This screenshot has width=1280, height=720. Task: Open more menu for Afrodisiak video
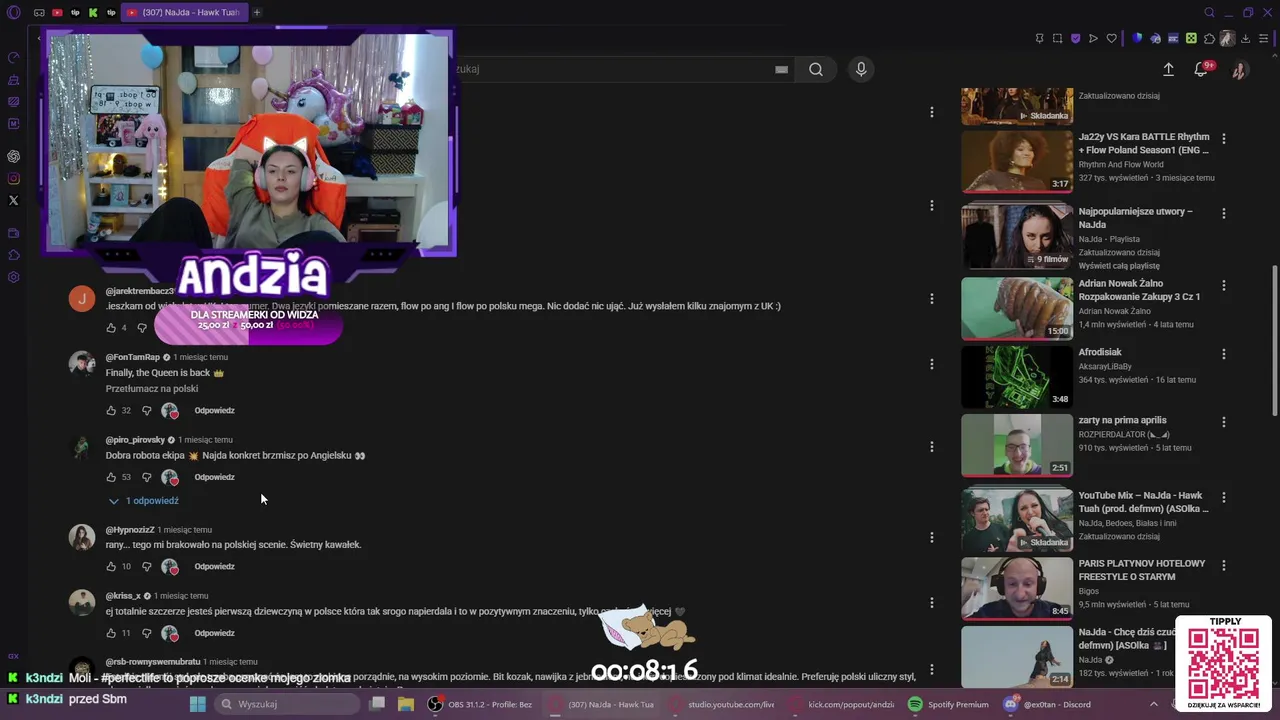(x=1223, y=354)
